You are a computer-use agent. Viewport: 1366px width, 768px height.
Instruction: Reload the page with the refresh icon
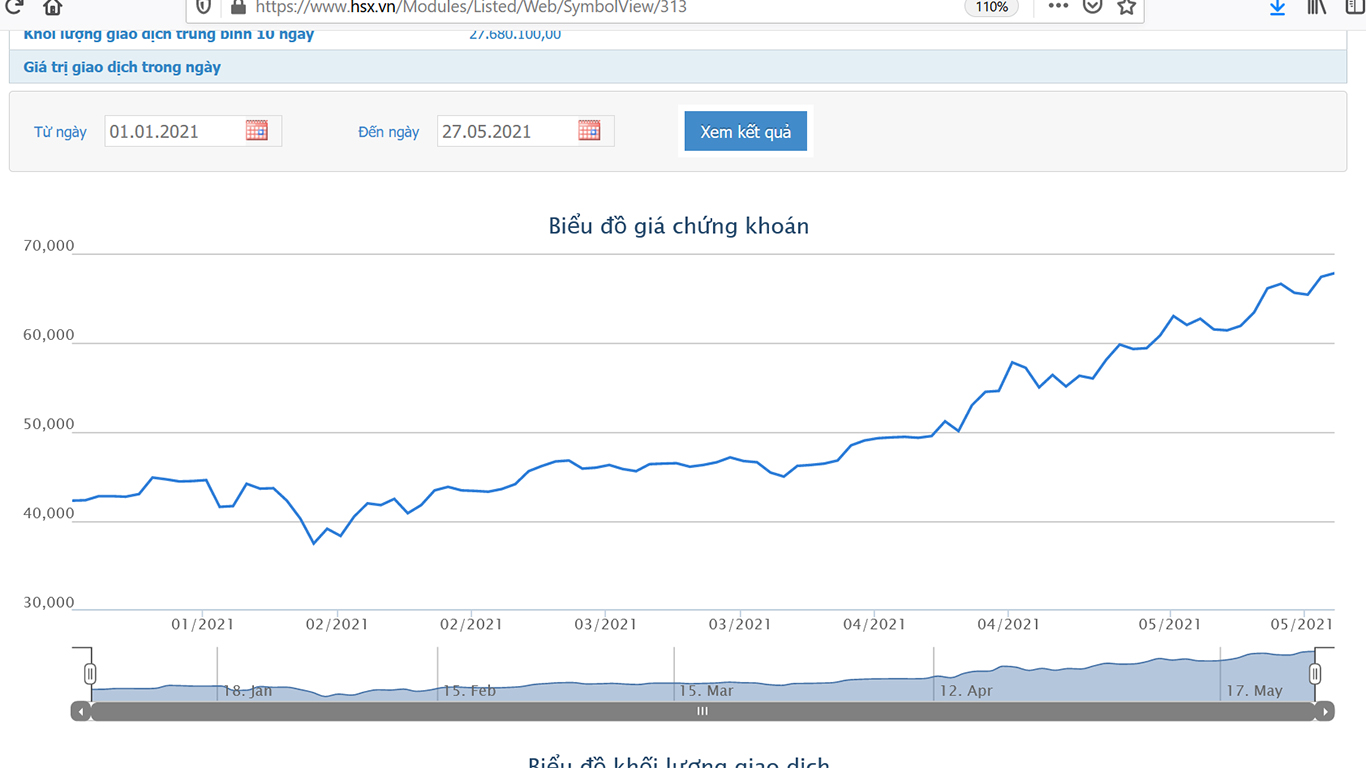point(14,6)
